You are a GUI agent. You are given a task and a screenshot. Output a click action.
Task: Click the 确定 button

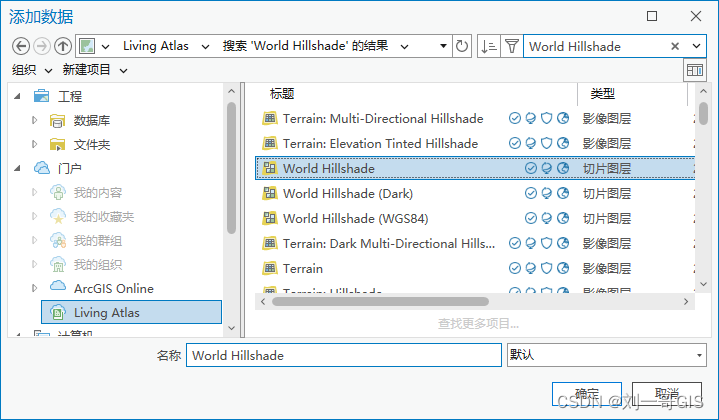(x=587, y=394)
